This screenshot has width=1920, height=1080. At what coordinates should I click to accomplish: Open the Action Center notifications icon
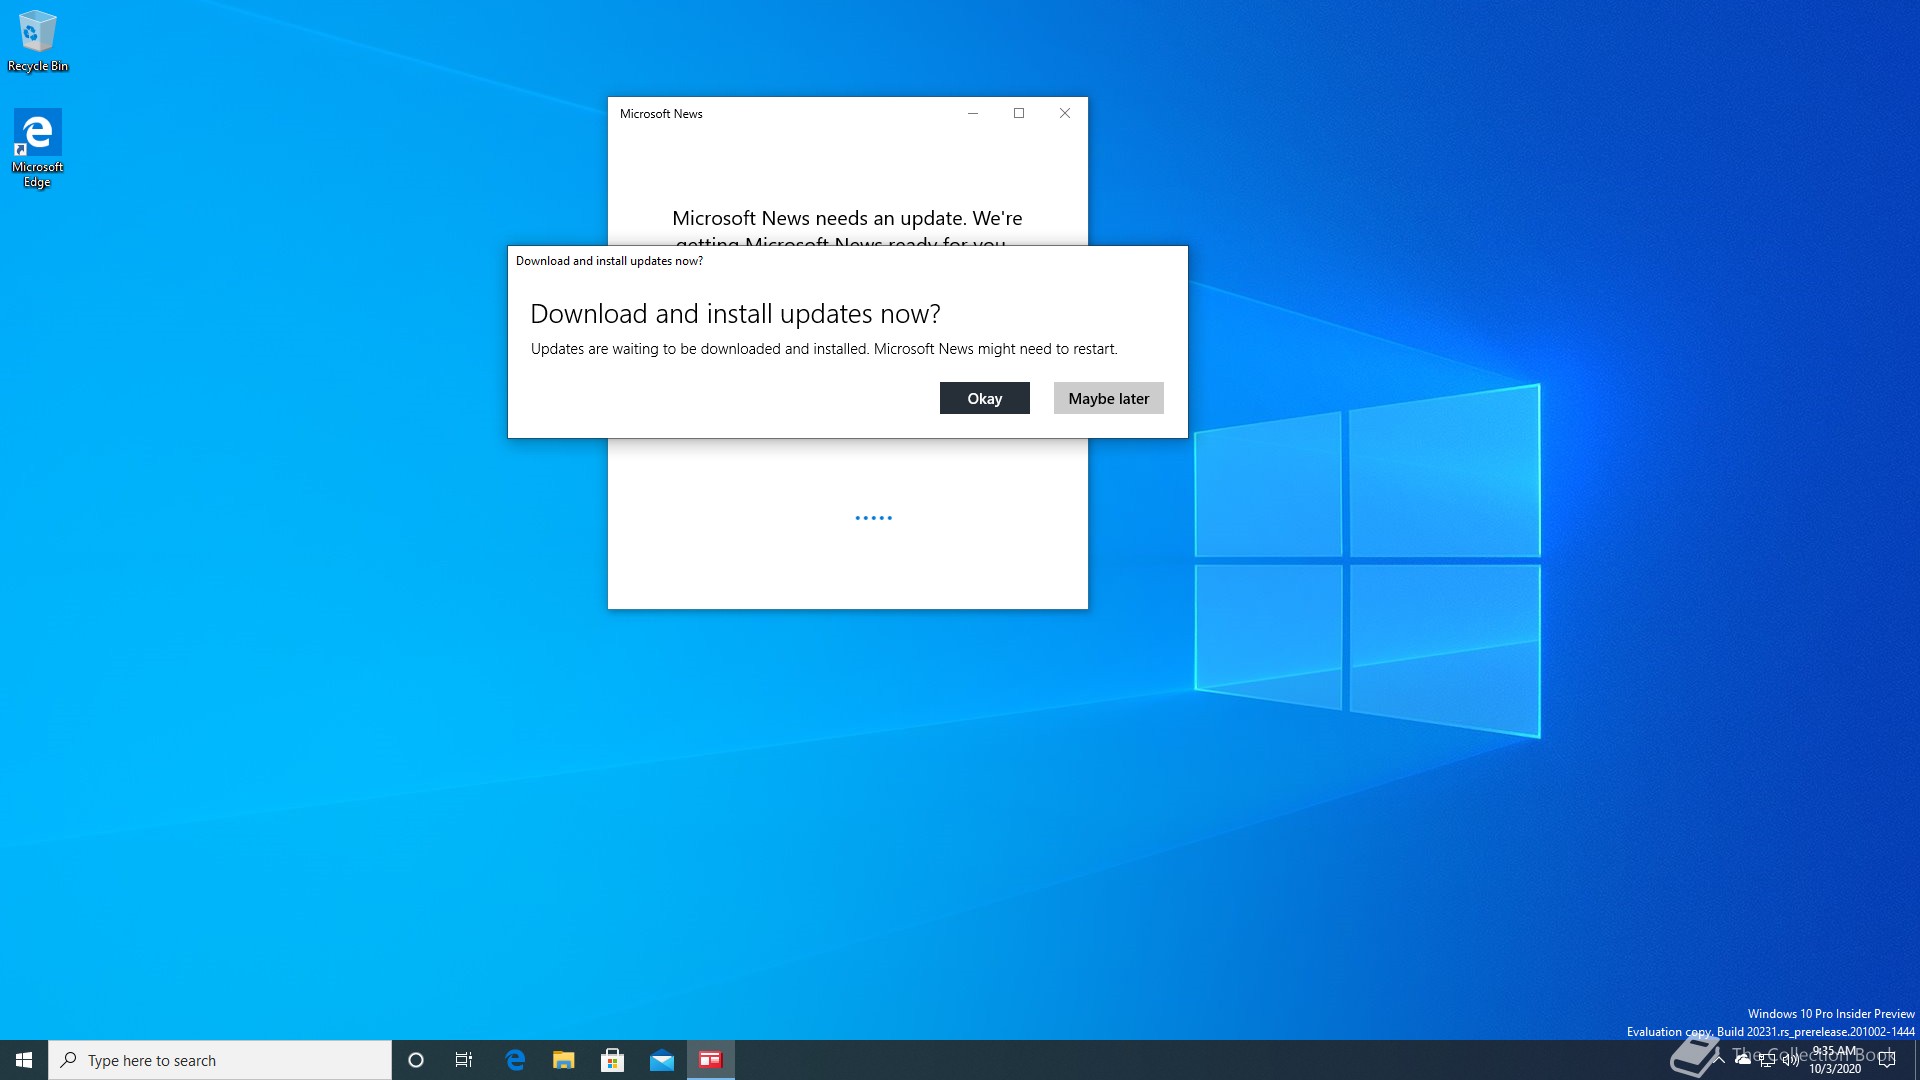[1887, 1060]
